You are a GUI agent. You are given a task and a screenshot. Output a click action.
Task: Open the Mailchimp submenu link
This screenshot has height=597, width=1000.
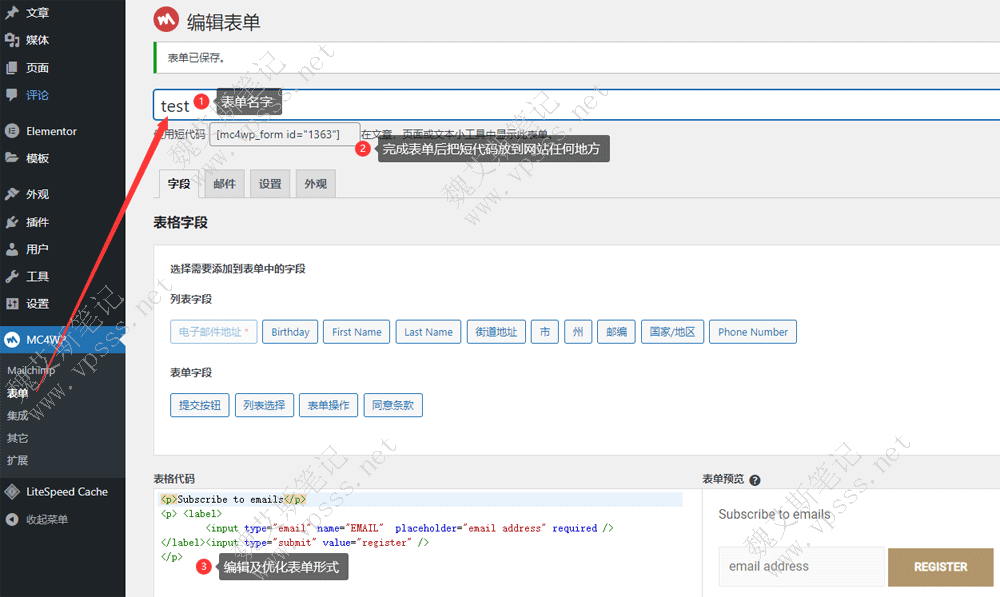pos(31,370)
